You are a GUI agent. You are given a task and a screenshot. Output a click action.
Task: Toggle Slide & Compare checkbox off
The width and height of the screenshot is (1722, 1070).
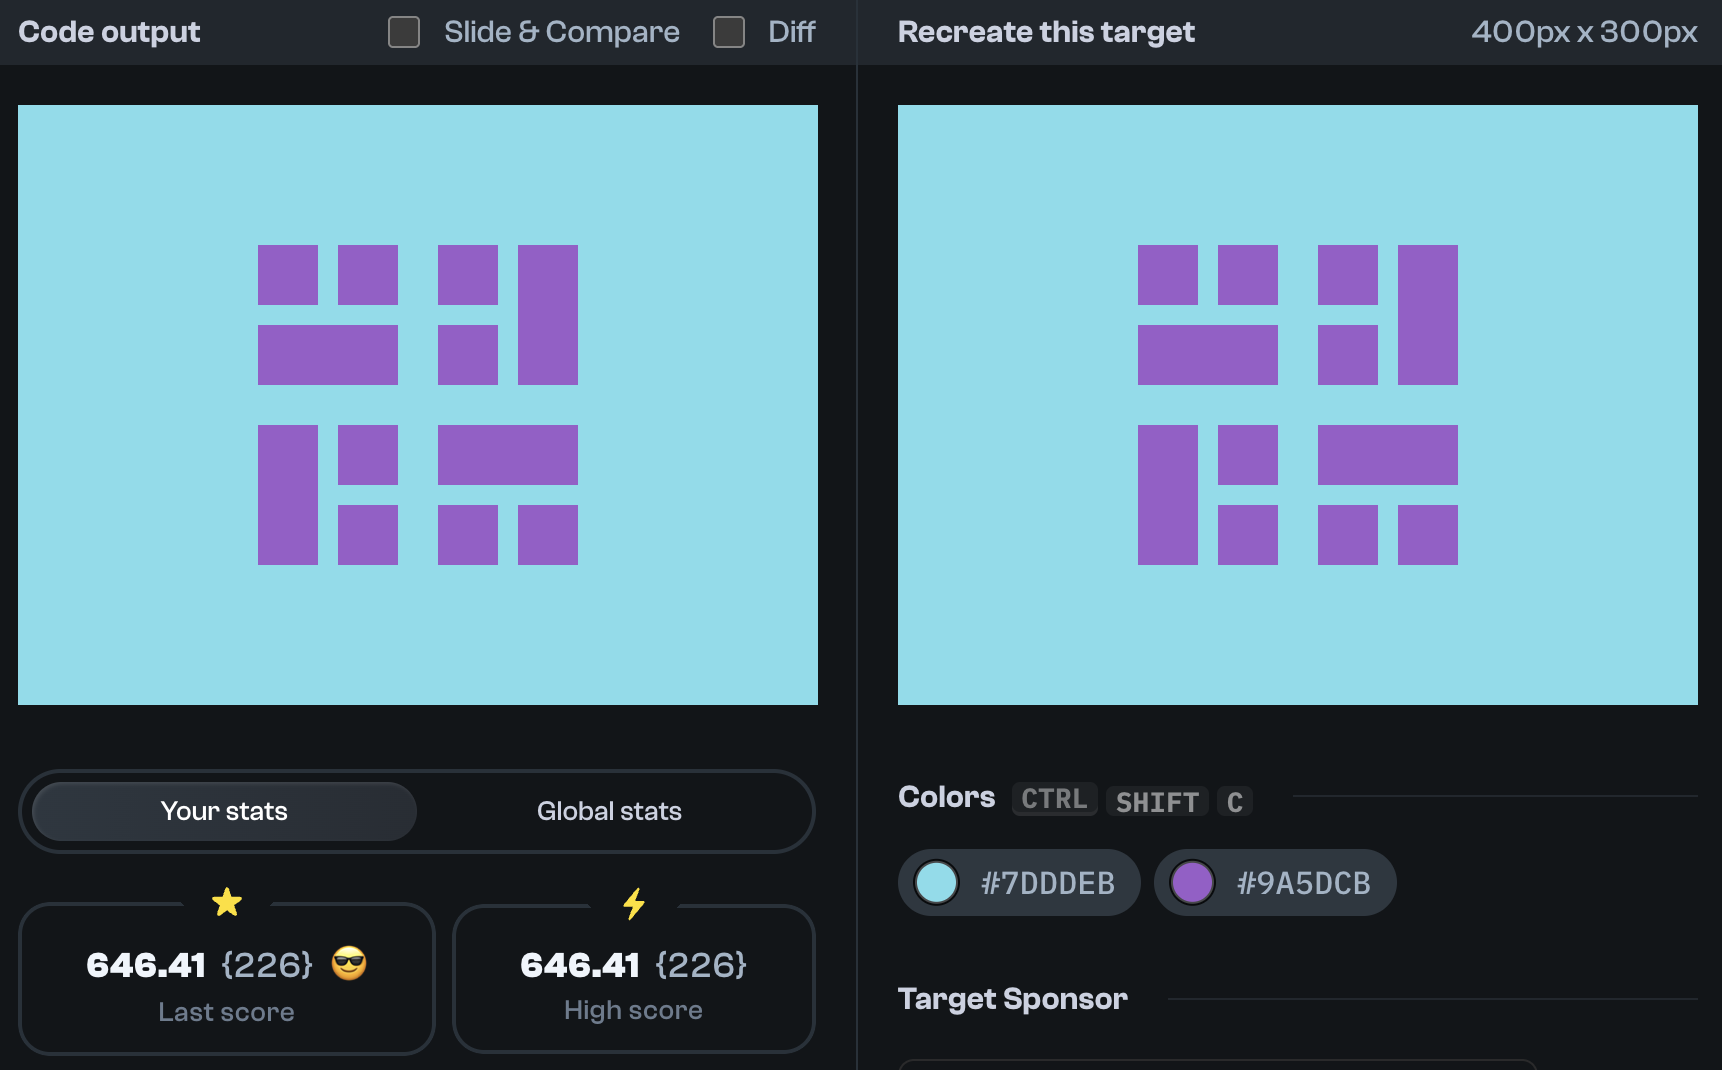404,32
